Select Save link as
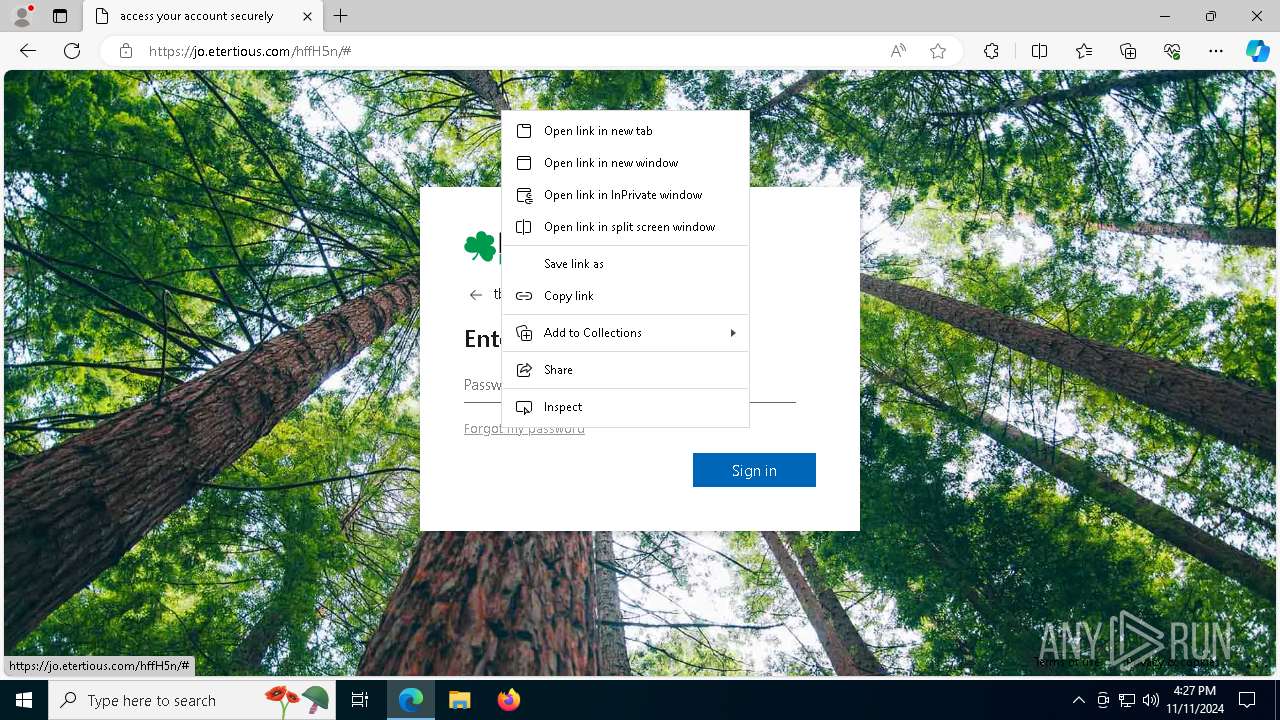This screenshot has width=1280, height=720. tap(625, 264)
